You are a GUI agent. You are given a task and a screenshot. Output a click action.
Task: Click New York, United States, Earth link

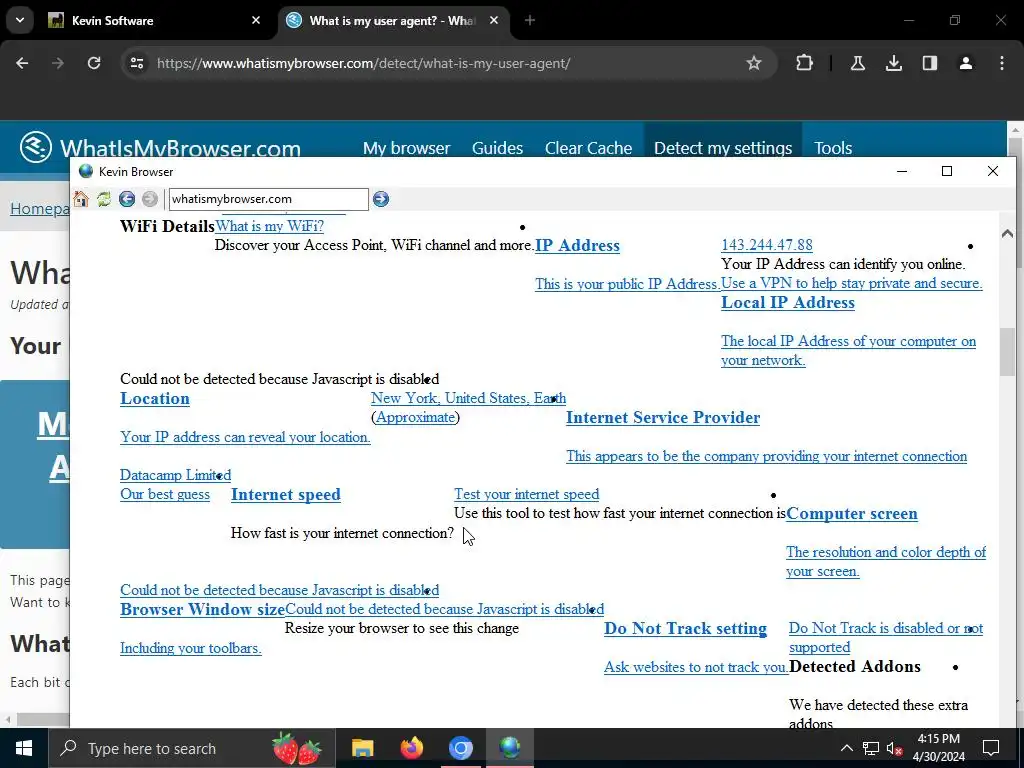[468, 398]
